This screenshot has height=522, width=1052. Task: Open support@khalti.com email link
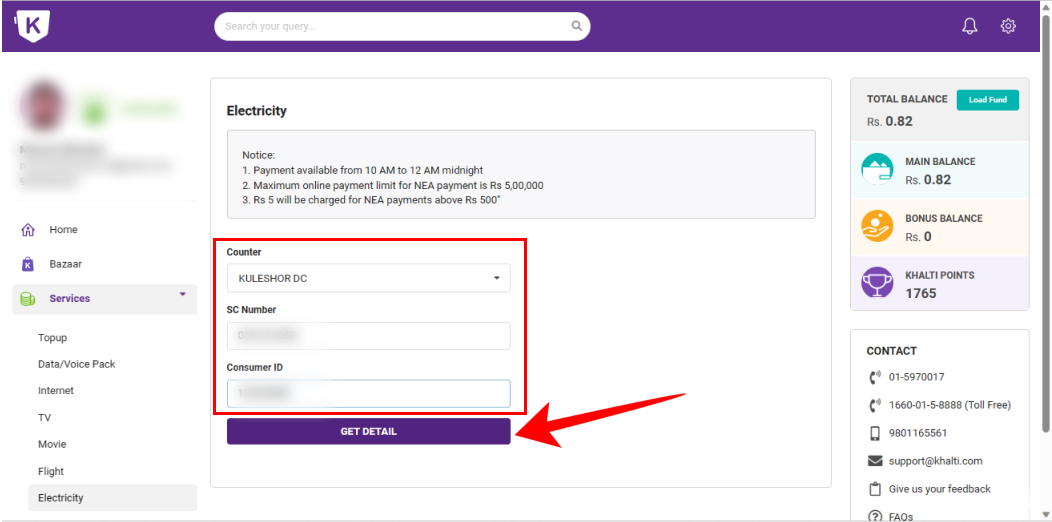[x=935, y=461]
